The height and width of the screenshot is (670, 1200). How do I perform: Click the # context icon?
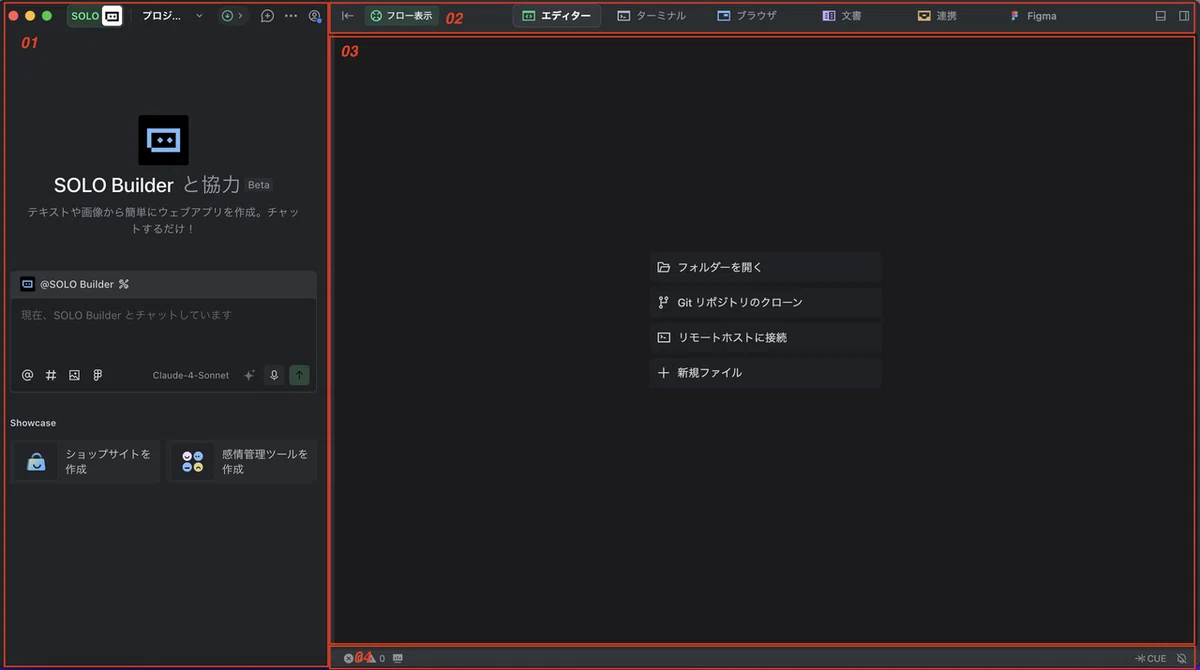point(51,375)
